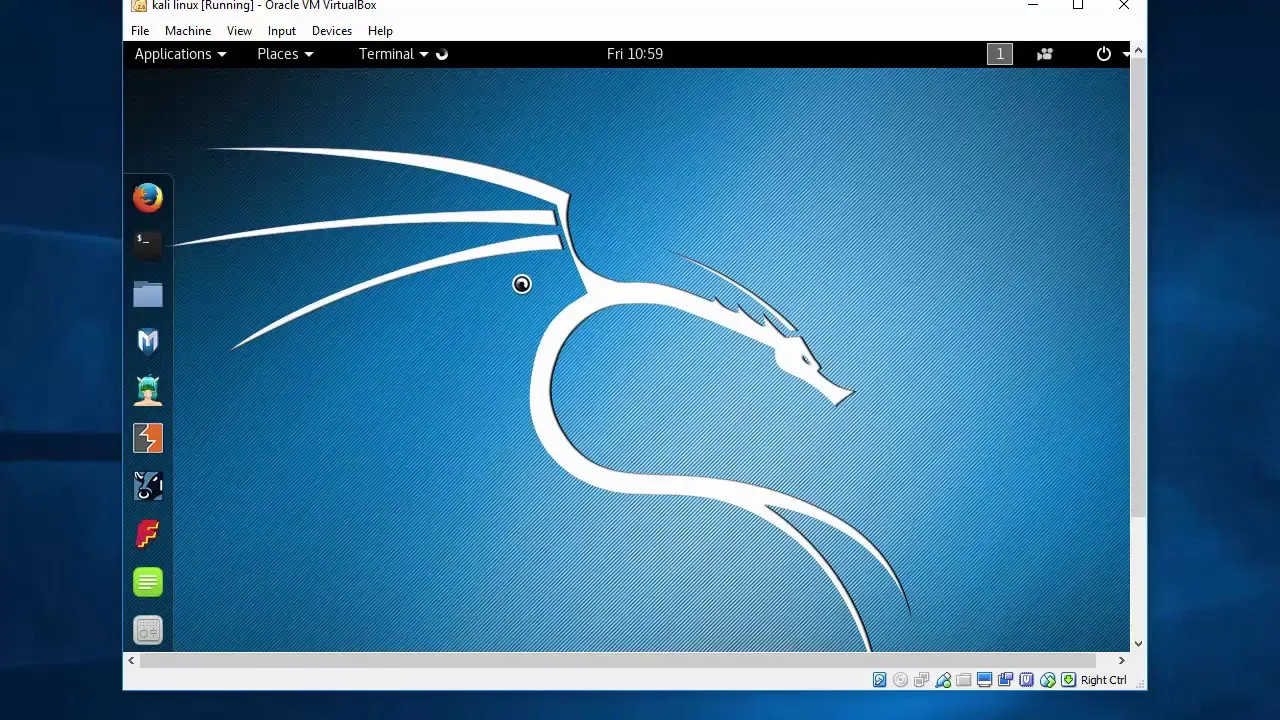This screenshot has height=720, width=1280.
Task: Launch Metasploit from the dock
Action: pos(148,342)
